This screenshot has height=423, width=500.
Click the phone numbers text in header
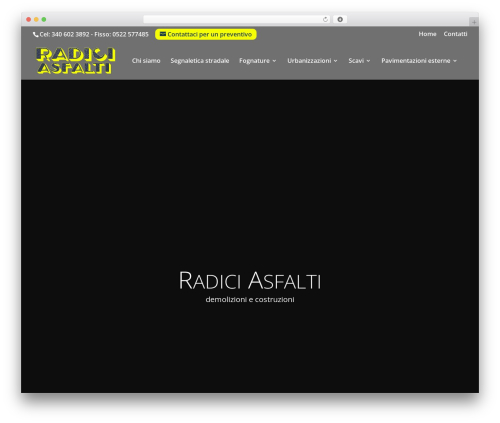point(94,34)
